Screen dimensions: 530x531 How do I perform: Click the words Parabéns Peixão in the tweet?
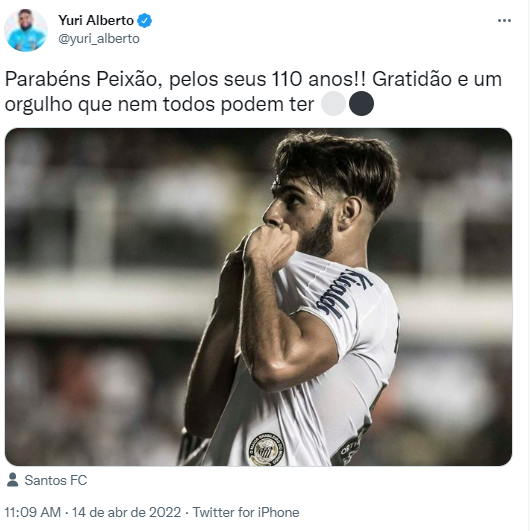click(81, 79)
